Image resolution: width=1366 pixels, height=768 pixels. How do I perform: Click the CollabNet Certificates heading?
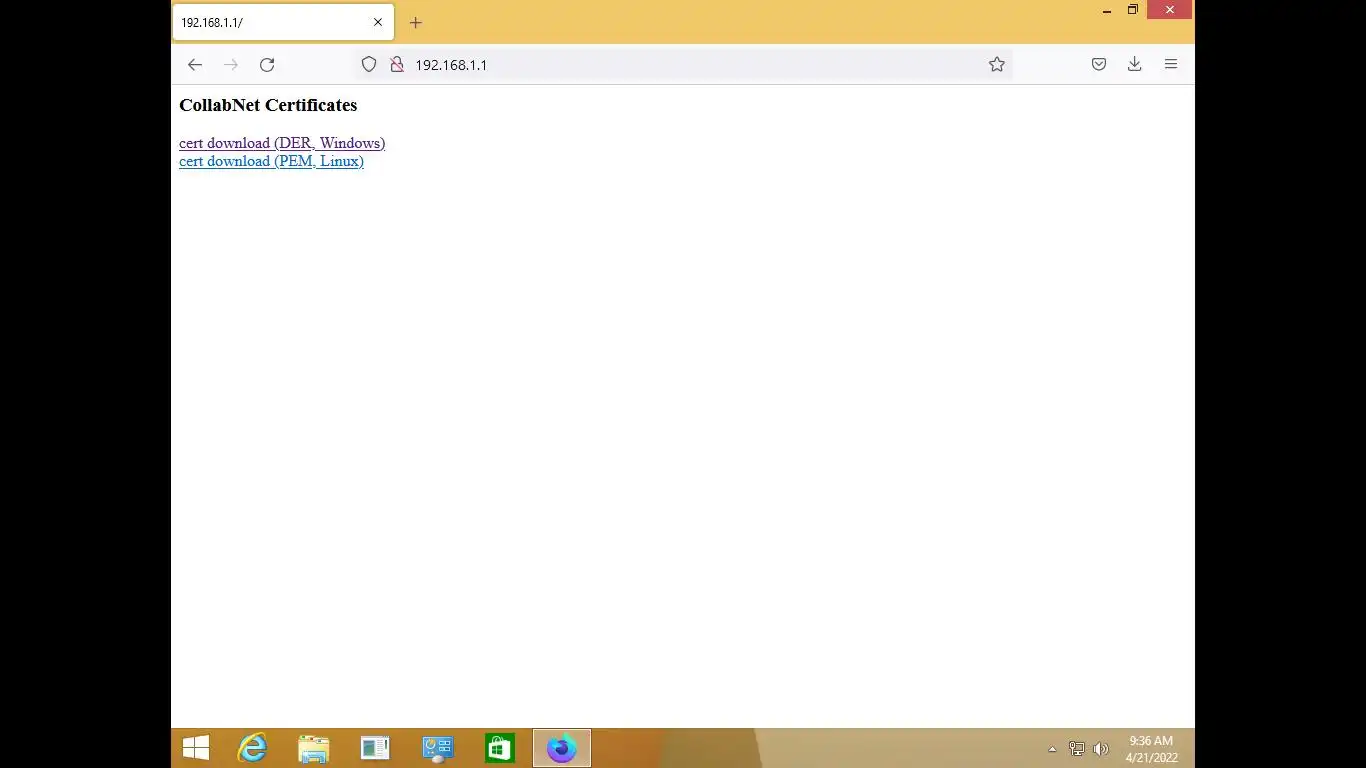pos(268,105)
